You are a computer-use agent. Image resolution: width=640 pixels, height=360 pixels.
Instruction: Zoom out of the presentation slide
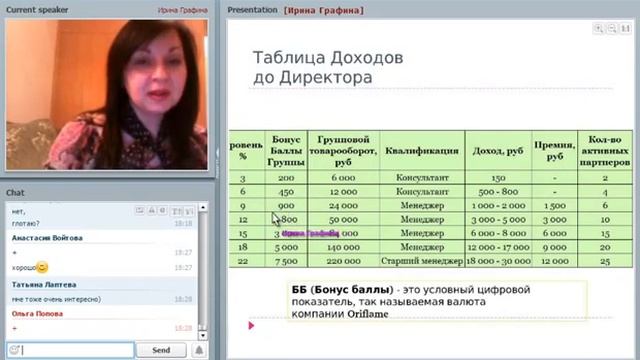612,29
